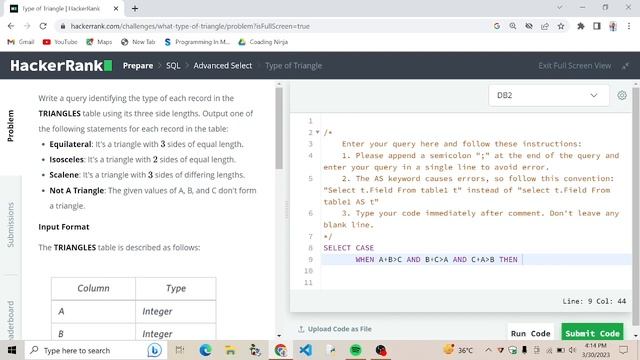Viewport: 640px width, 360px height.
Task: Open the Coading Ninja bookmark
Action: coord(263,42)
